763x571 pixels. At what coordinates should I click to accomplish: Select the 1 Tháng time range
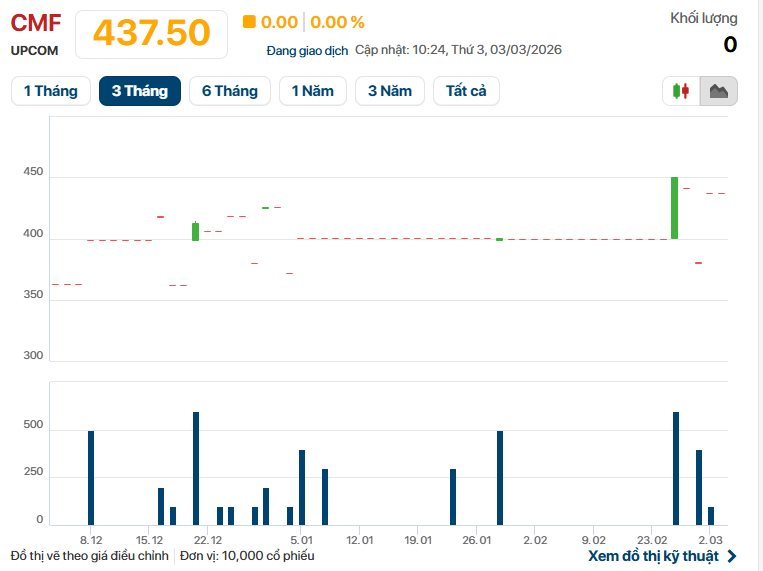(x=50, y=91)
